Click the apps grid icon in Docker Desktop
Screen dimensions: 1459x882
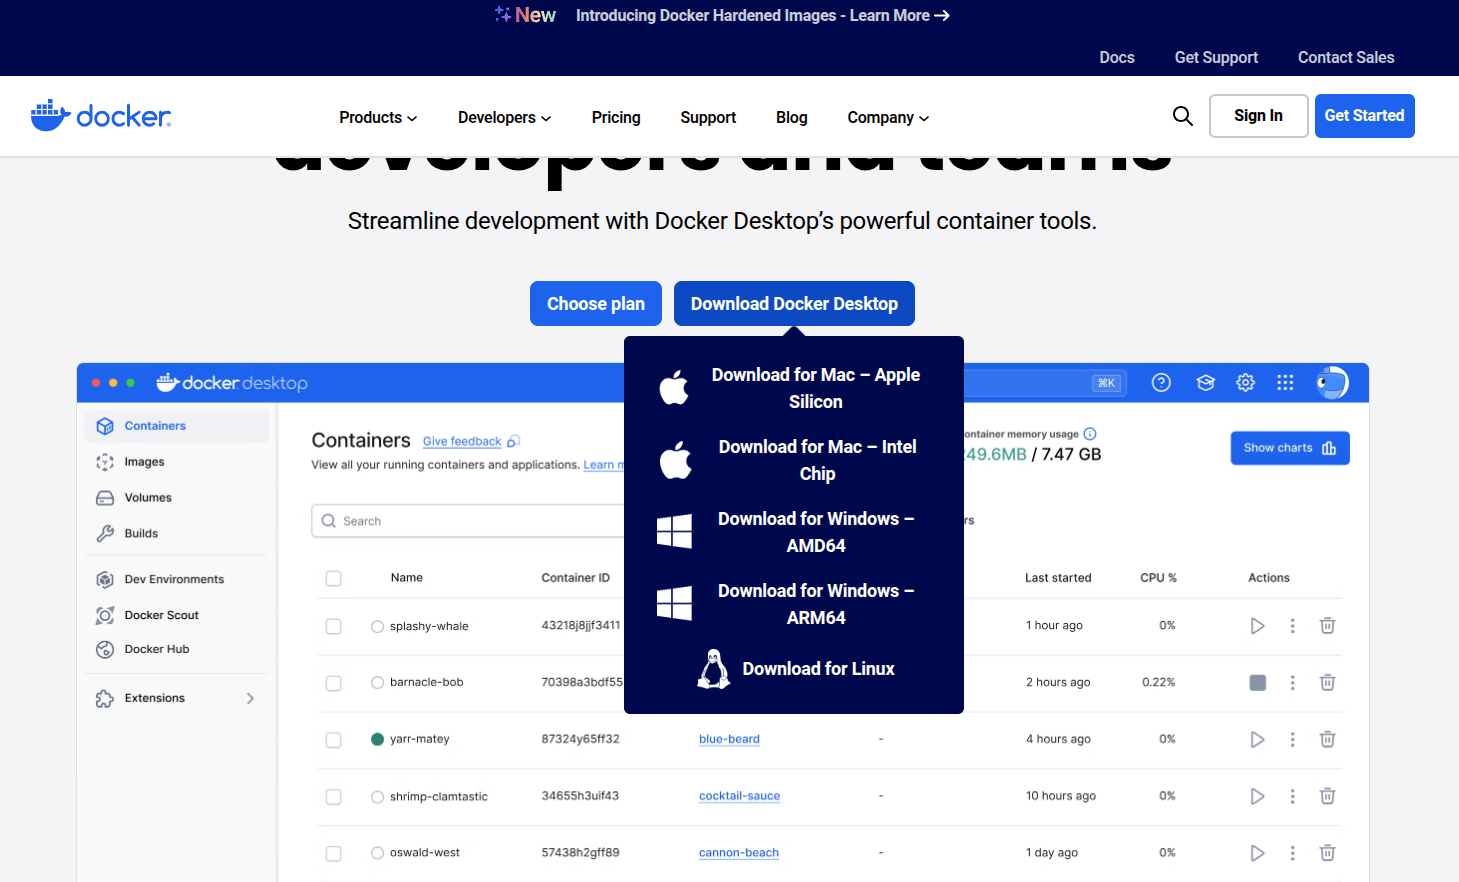point(1285,382)
